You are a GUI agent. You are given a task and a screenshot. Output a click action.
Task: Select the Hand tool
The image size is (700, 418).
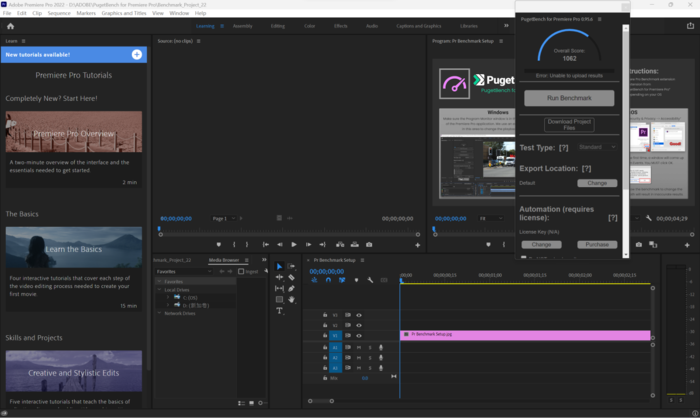point(292,299)
